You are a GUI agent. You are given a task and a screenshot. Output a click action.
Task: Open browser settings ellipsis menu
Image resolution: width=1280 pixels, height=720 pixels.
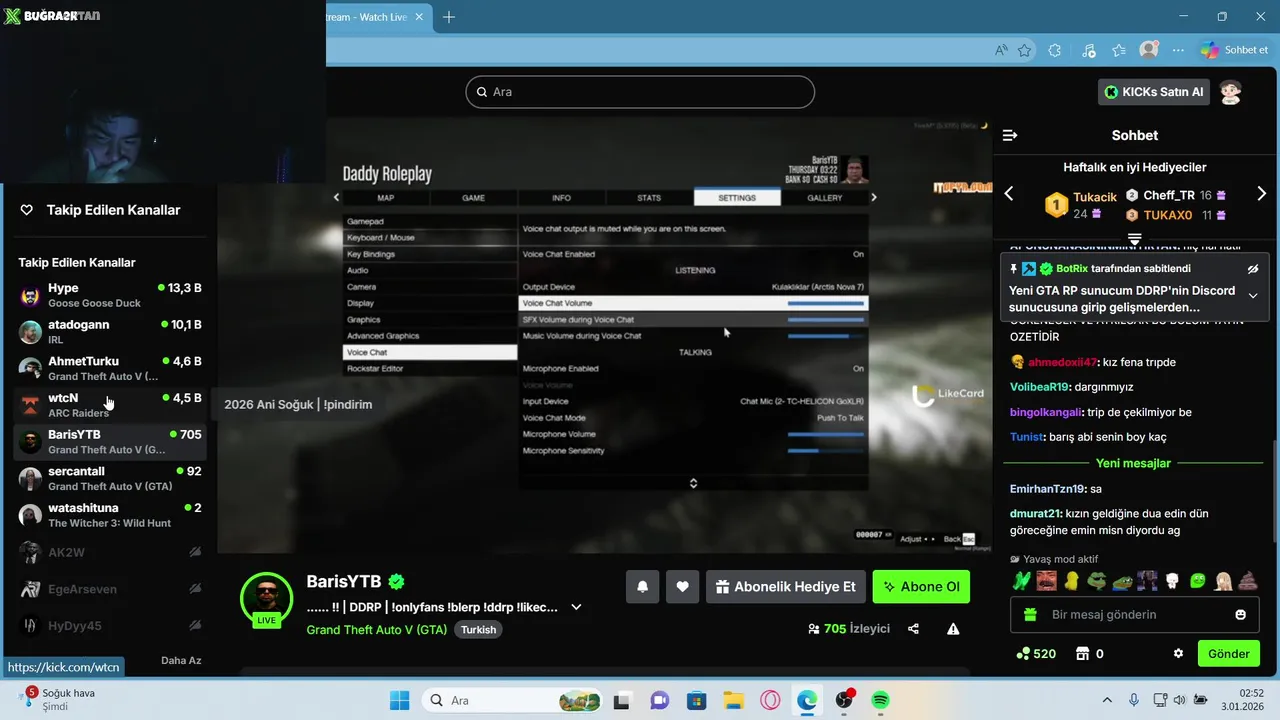[x=1180, y=50]
